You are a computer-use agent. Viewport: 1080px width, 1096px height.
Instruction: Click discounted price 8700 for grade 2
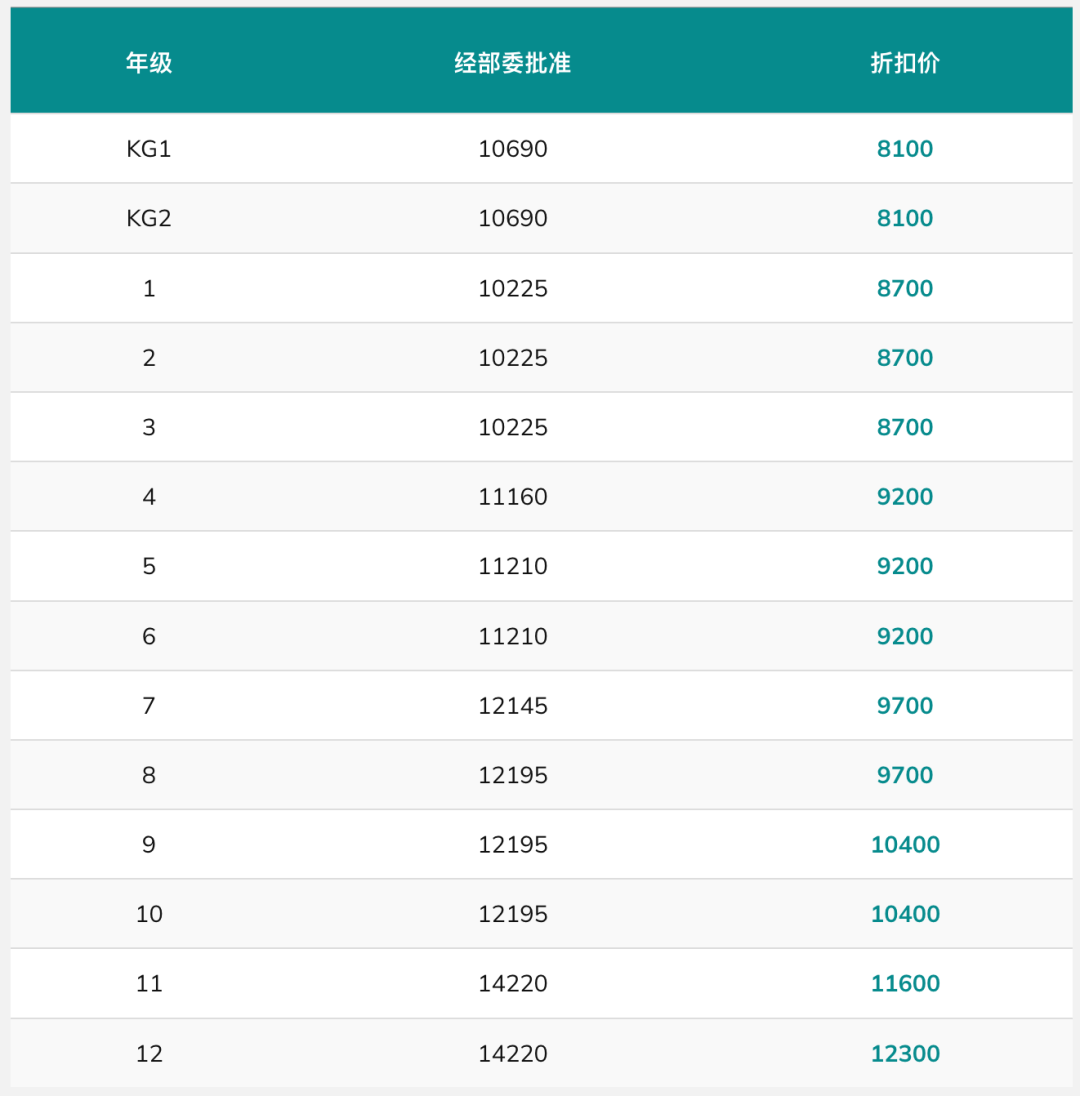(x=905, y=358)
